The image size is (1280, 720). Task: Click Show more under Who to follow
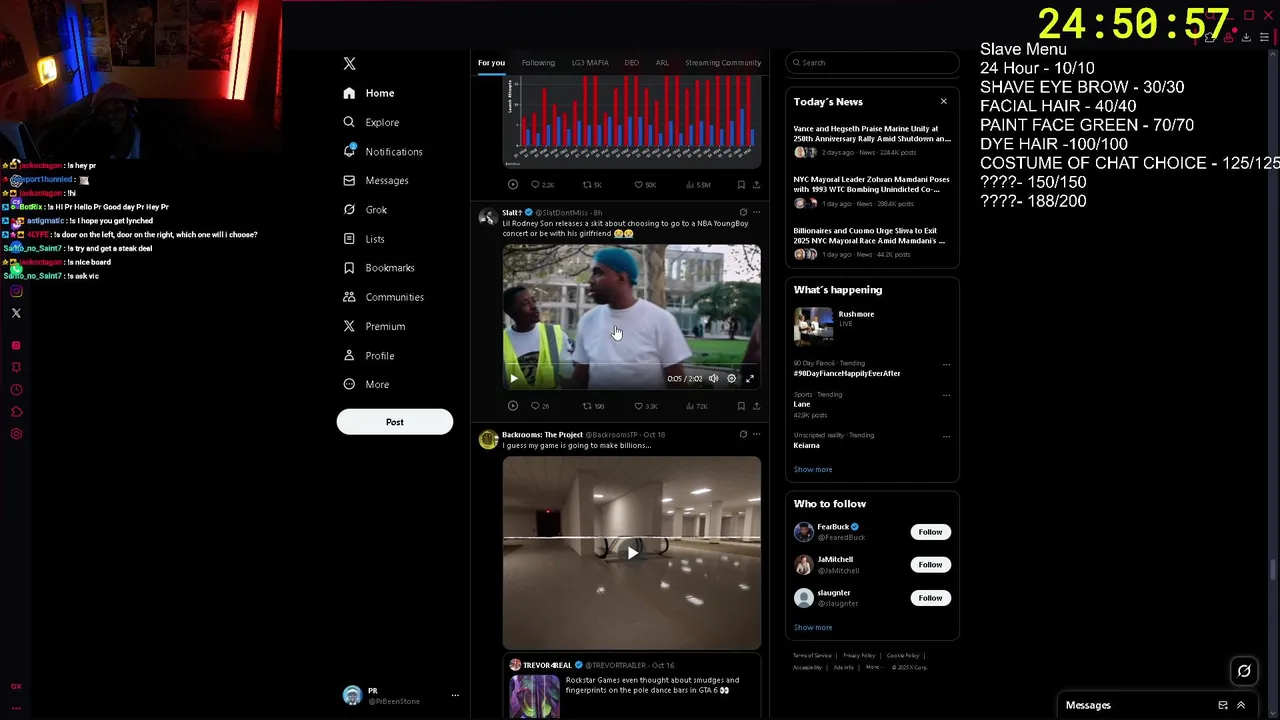pos(813,627)
